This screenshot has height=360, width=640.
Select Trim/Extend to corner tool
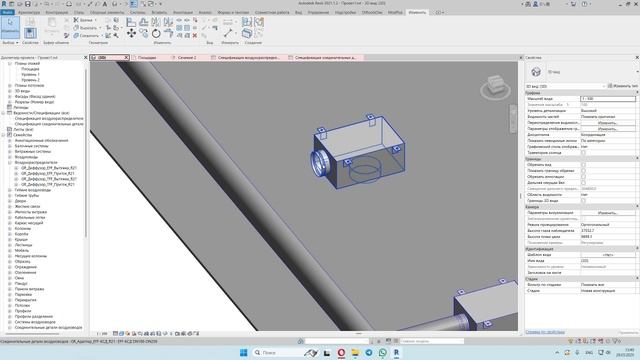click(x=168, y=33)
